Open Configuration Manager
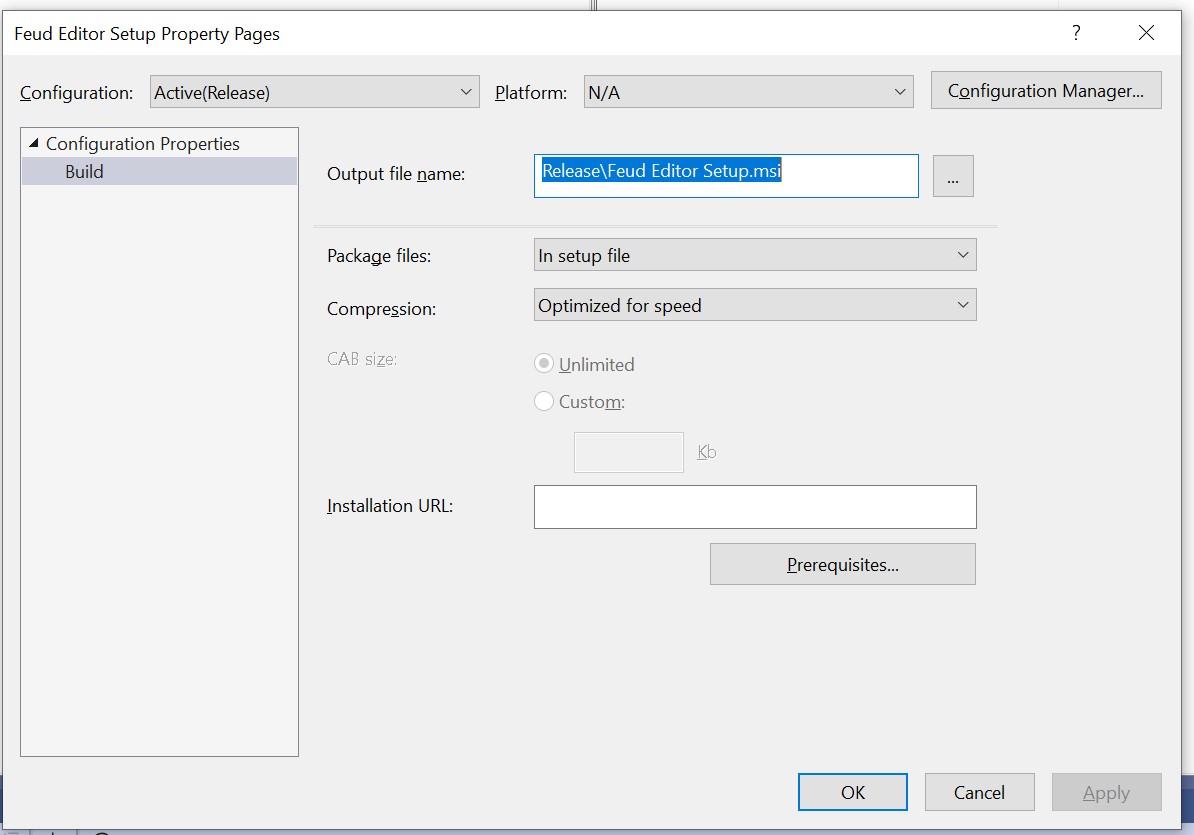This screenshot has height=835, width=1194. (1046, 91)
